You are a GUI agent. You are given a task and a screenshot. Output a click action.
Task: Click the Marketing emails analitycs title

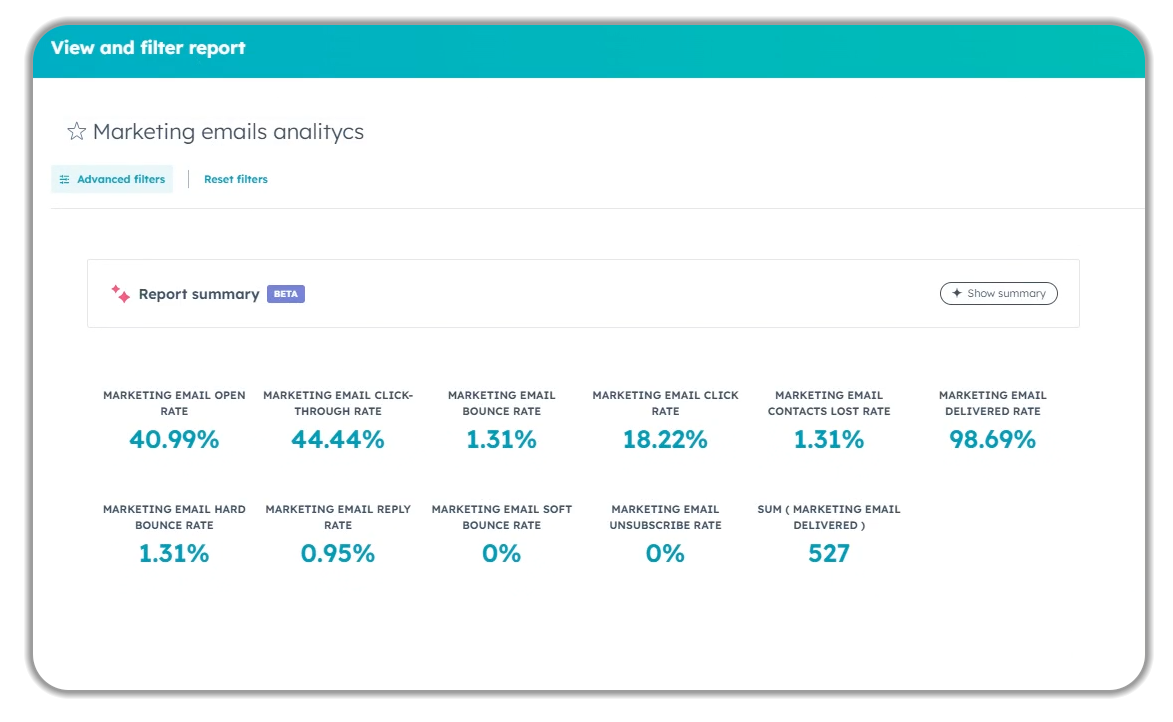(228, 132)
